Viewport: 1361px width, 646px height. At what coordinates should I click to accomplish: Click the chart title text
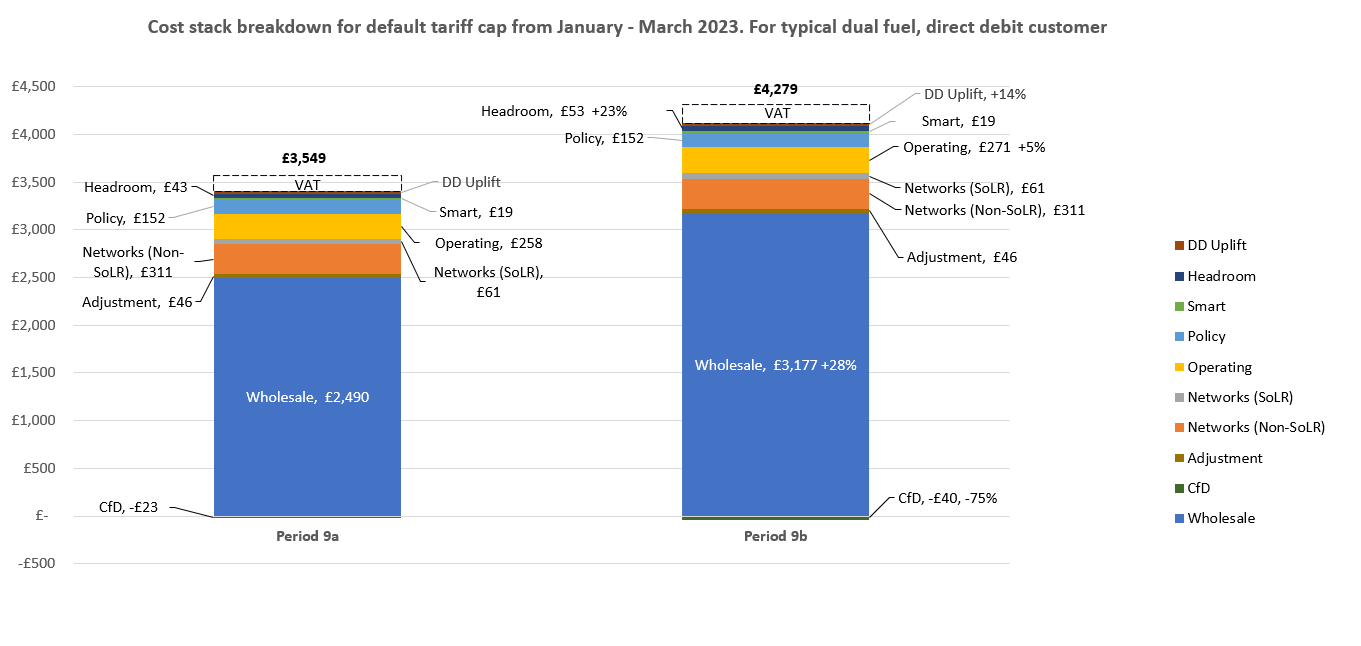point(627,27)
